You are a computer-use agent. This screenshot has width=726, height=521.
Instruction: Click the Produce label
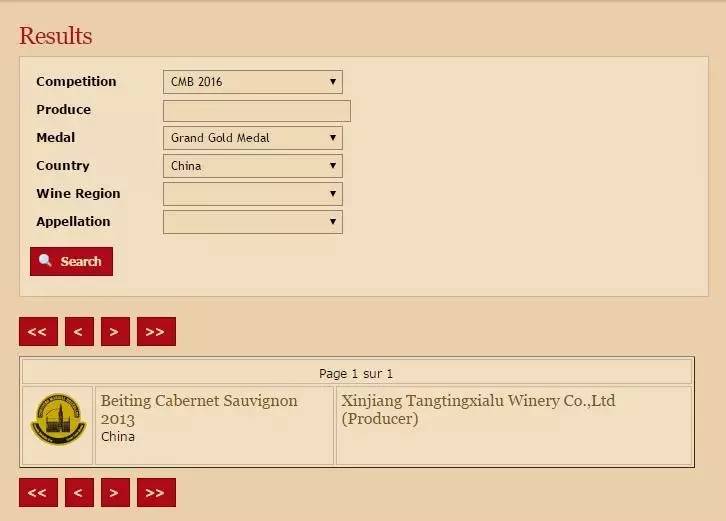63,110
